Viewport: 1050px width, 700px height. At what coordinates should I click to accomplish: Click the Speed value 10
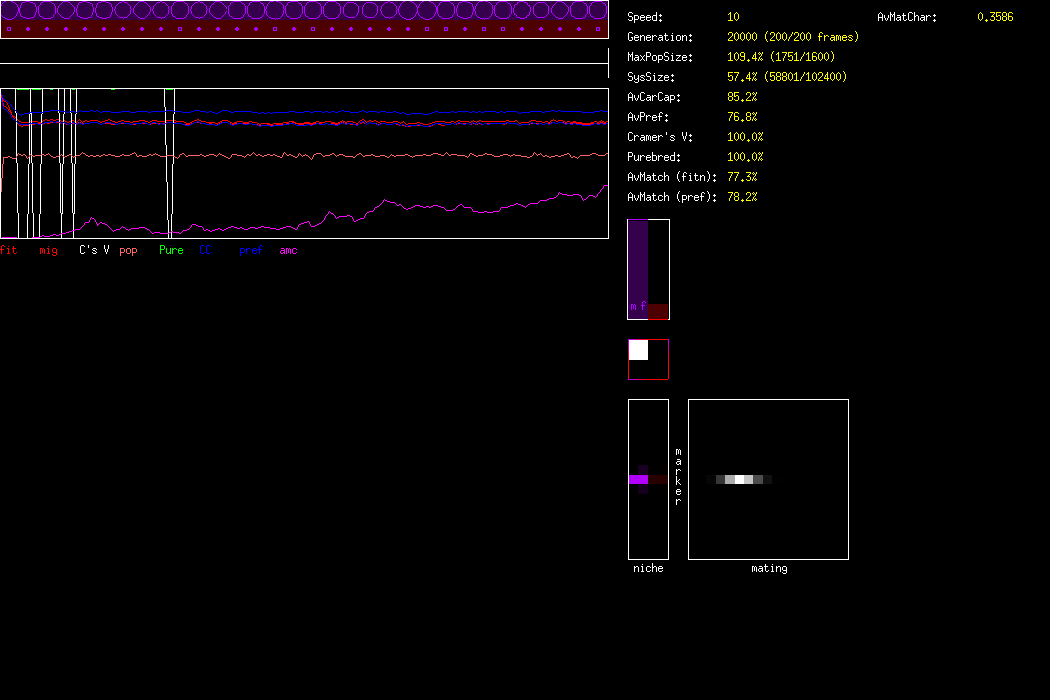[733, 17]
